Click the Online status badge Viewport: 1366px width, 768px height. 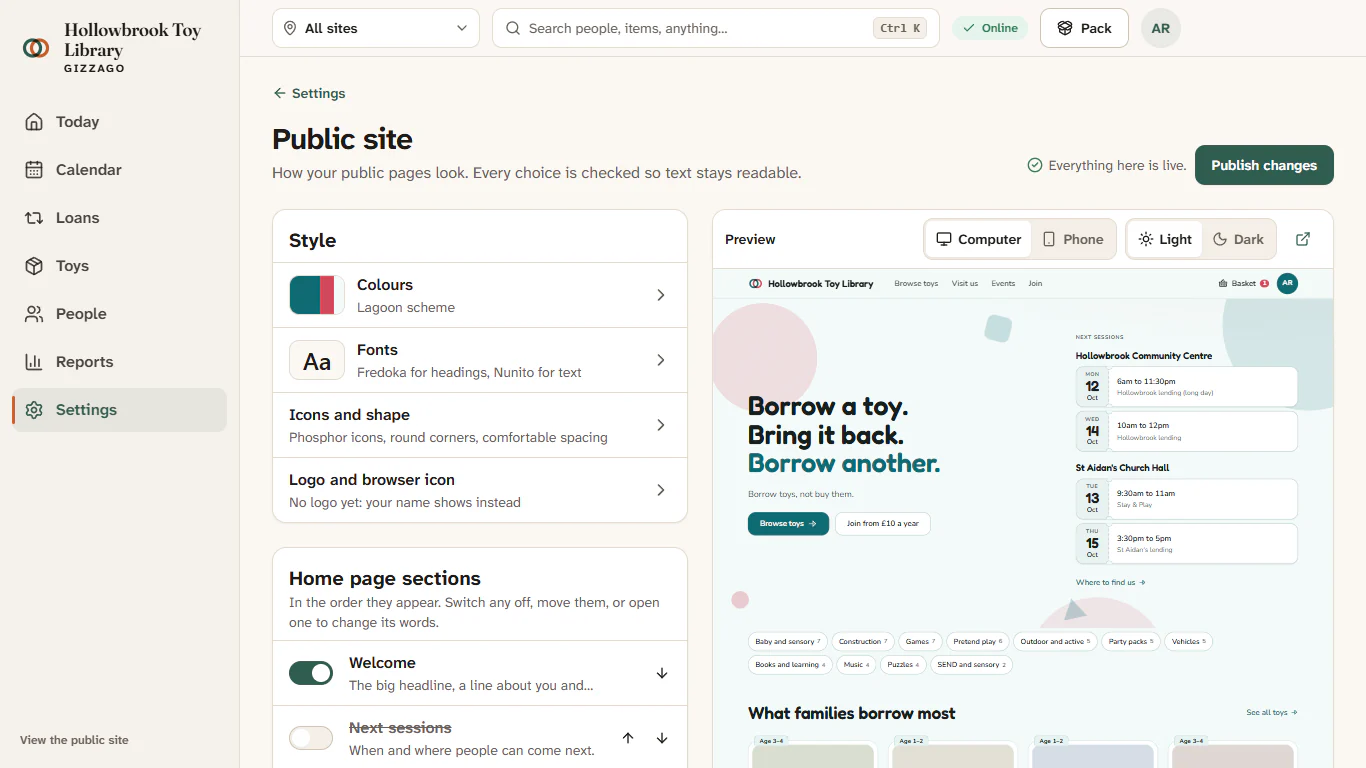990,28
